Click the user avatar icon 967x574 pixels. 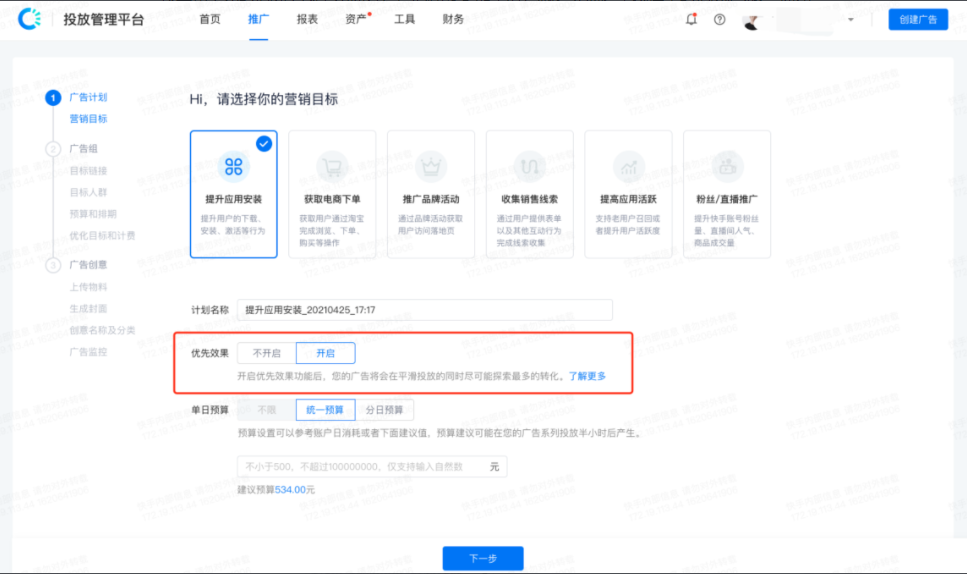click(751, 22)
